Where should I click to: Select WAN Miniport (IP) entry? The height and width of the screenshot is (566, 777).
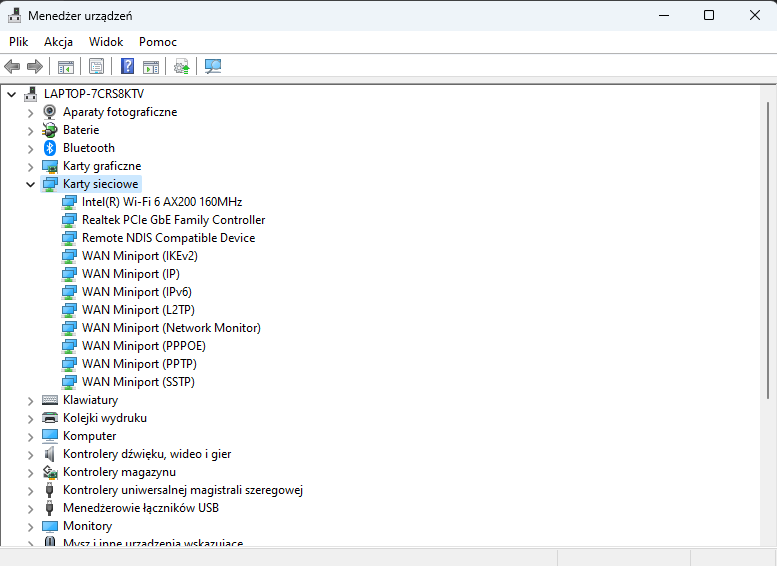pos(131,274)
